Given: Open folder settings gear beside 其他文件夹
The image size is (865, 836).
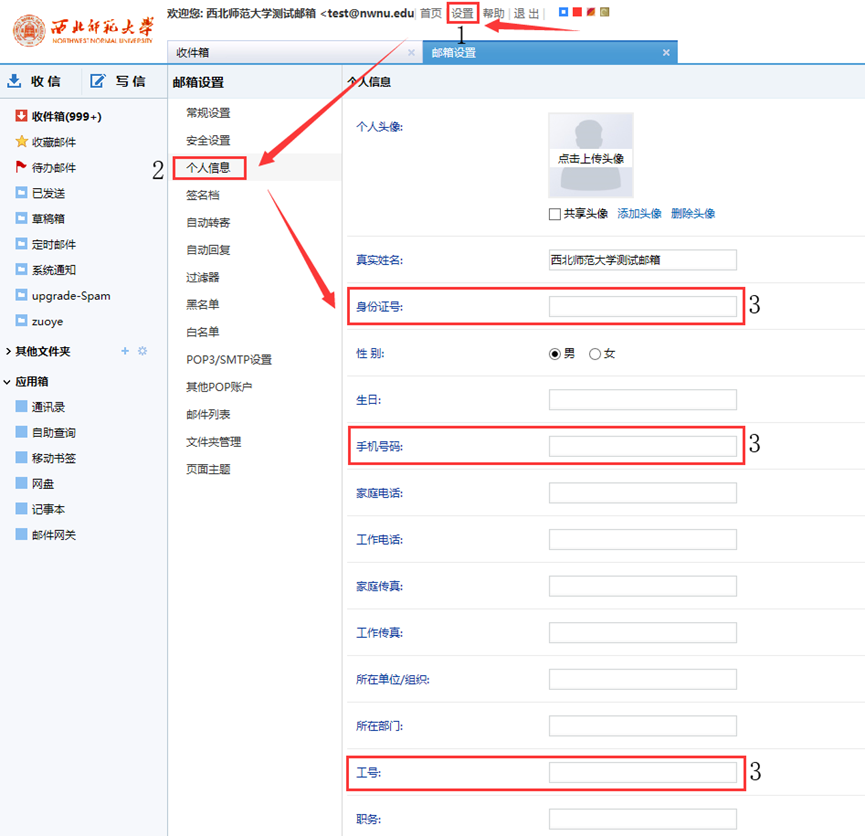Looking at the screenshot, I should click(142, 351).
